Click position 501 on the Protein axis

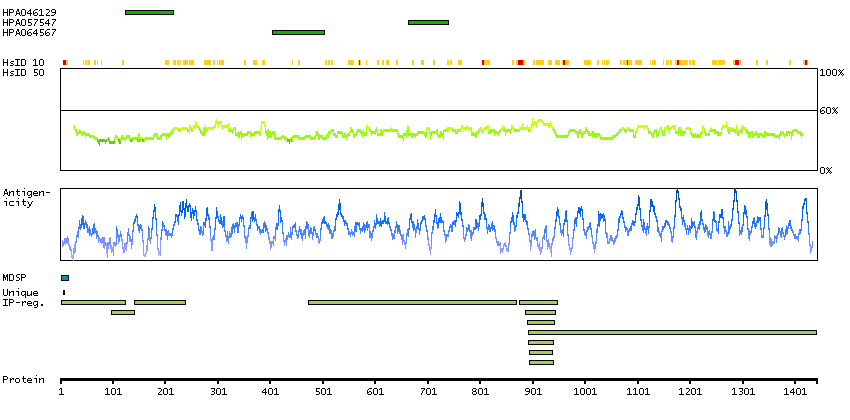323,393
